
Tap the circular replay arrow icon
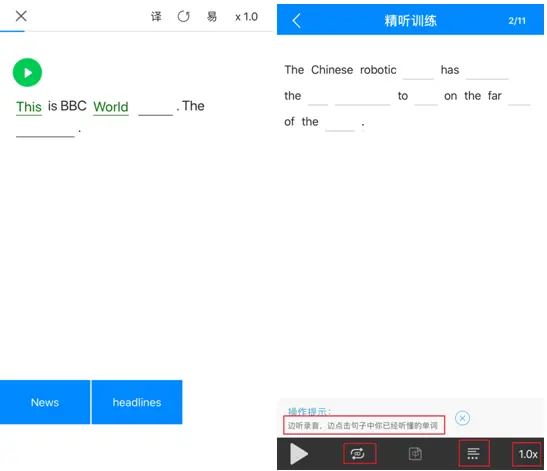click(x=183, y=16)
